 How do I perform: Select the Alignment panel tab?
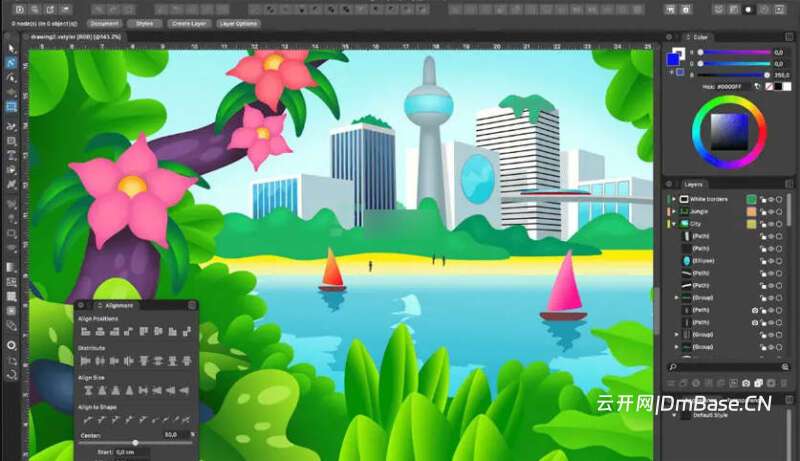[x=118, y=305]
